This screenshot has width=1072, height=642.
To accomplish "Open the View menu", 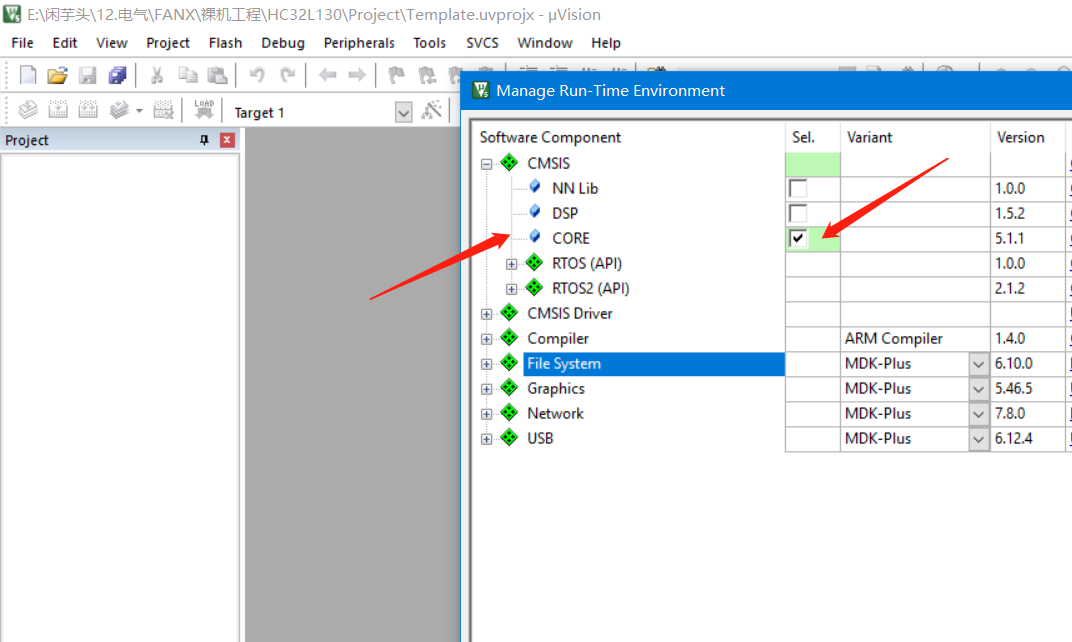I will click(111, 42).
